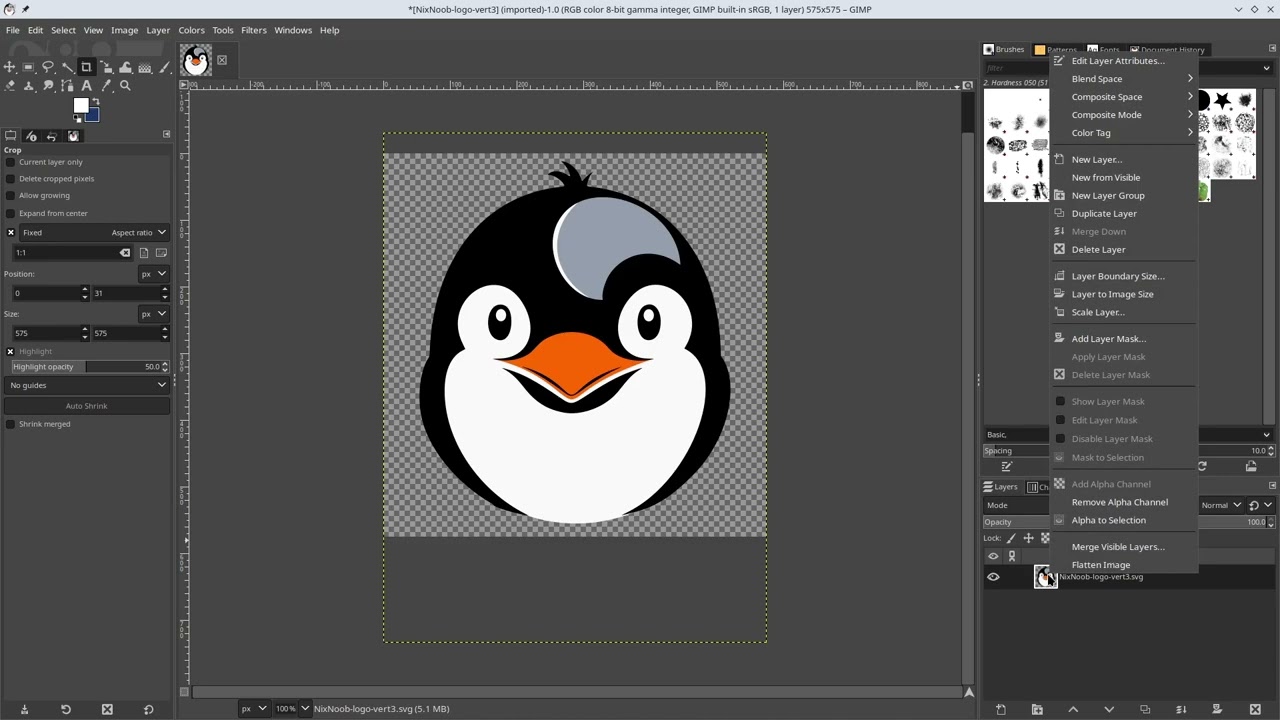Raise layer arrow in Layers panel
The width and height of the screenshot is (1280, 720).
coord(1073,709)
